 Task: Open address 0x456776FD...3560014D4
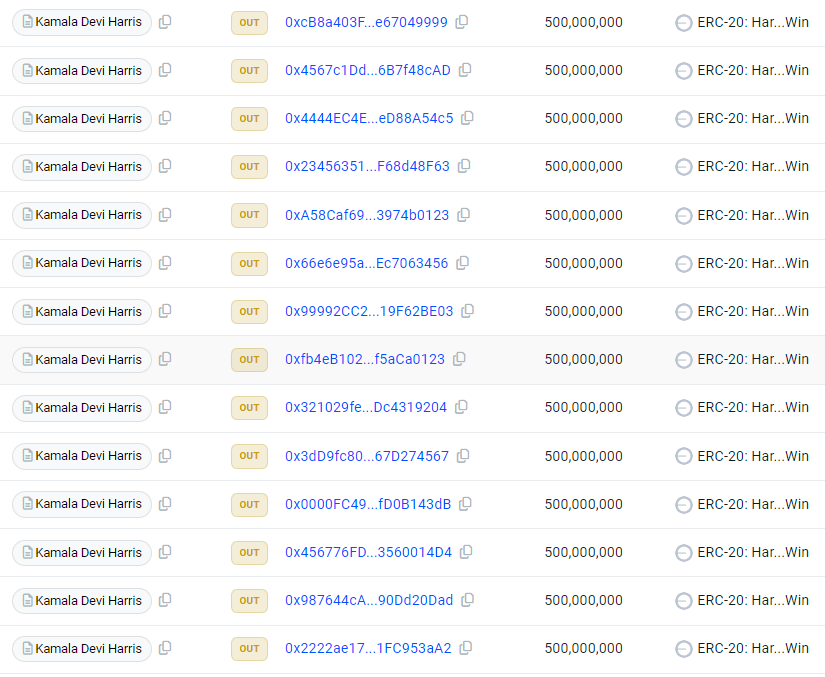pyautogui.click(x=368, y=552)
